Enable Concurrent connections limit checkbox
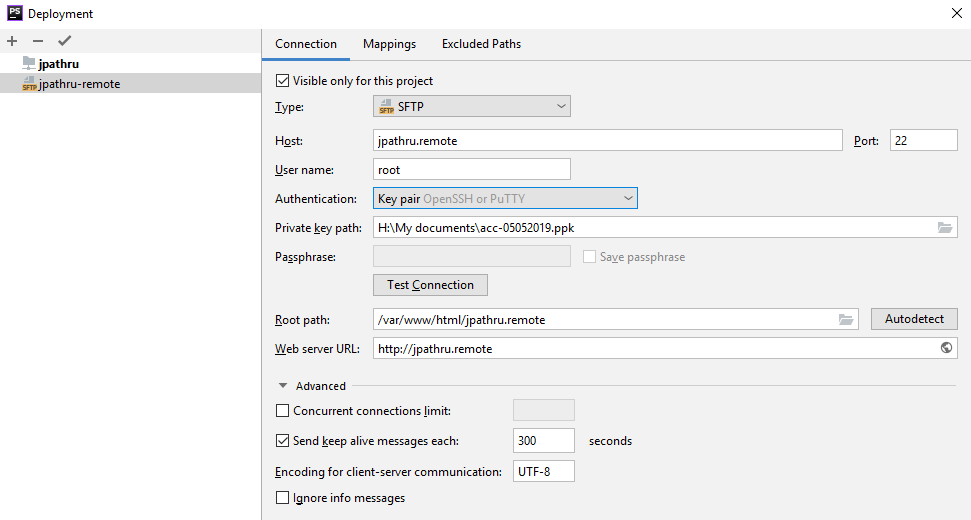This screenshot has height=520, width=971. 282,410
